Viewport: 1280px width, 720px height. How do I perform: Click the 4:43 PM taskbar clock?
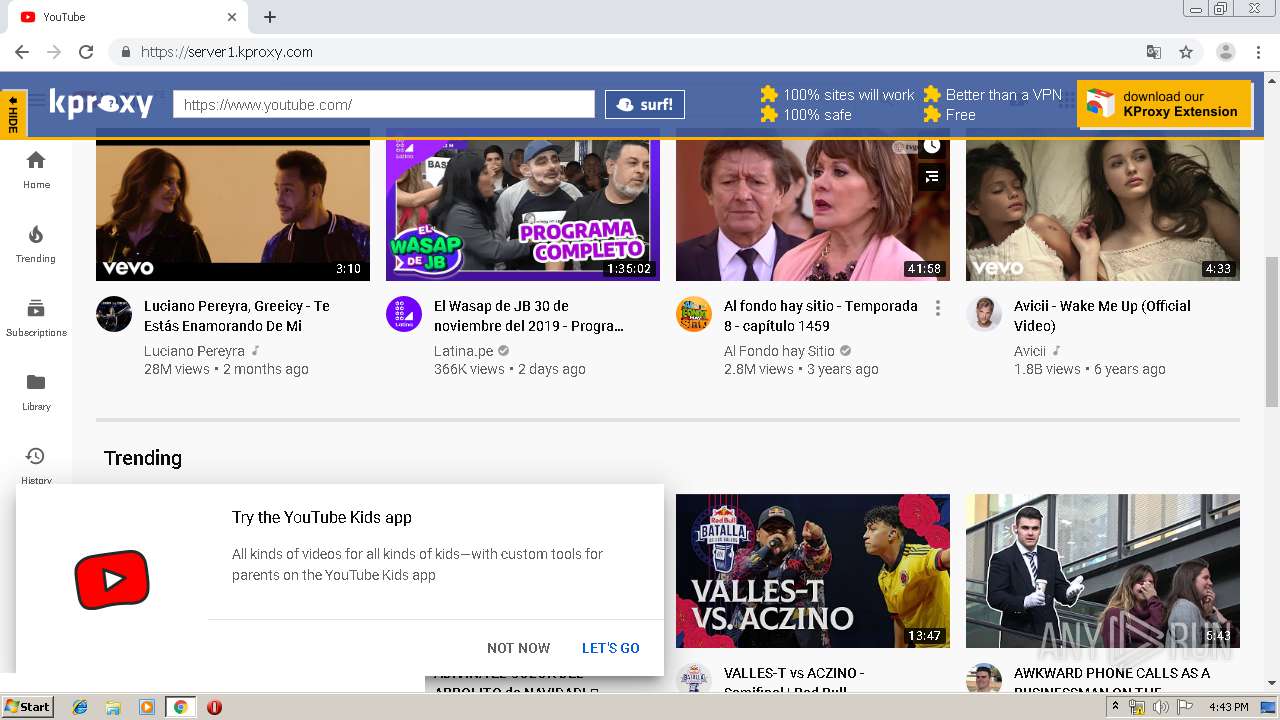pyautogui.click(x=1229, y=707)
